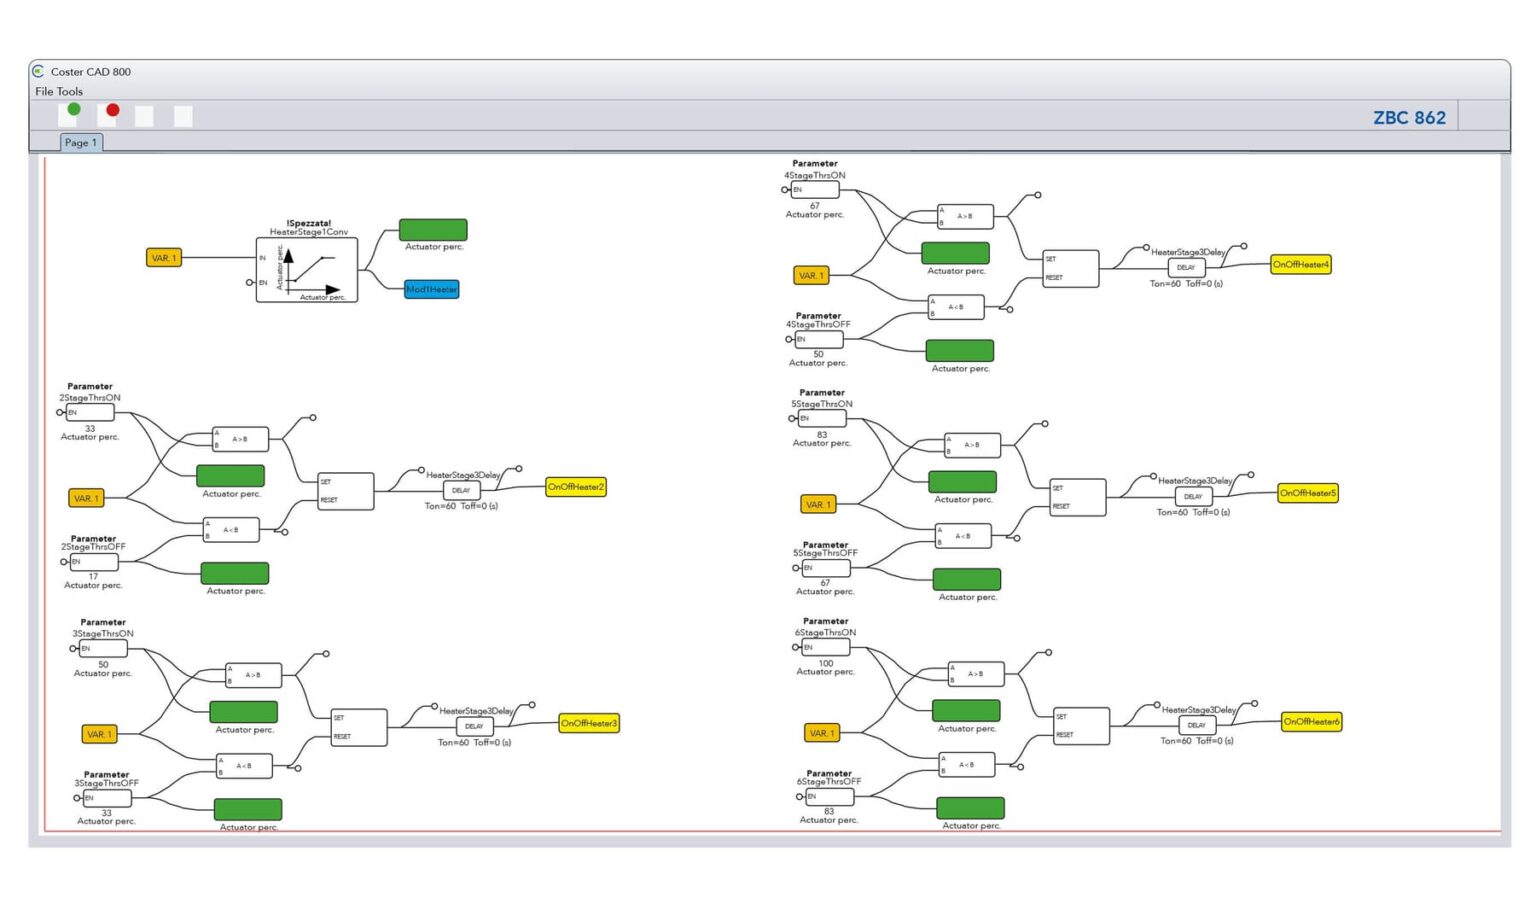Open the Tools menu
The height and width of the screenshot is (898, 1536).
(70, 91)
